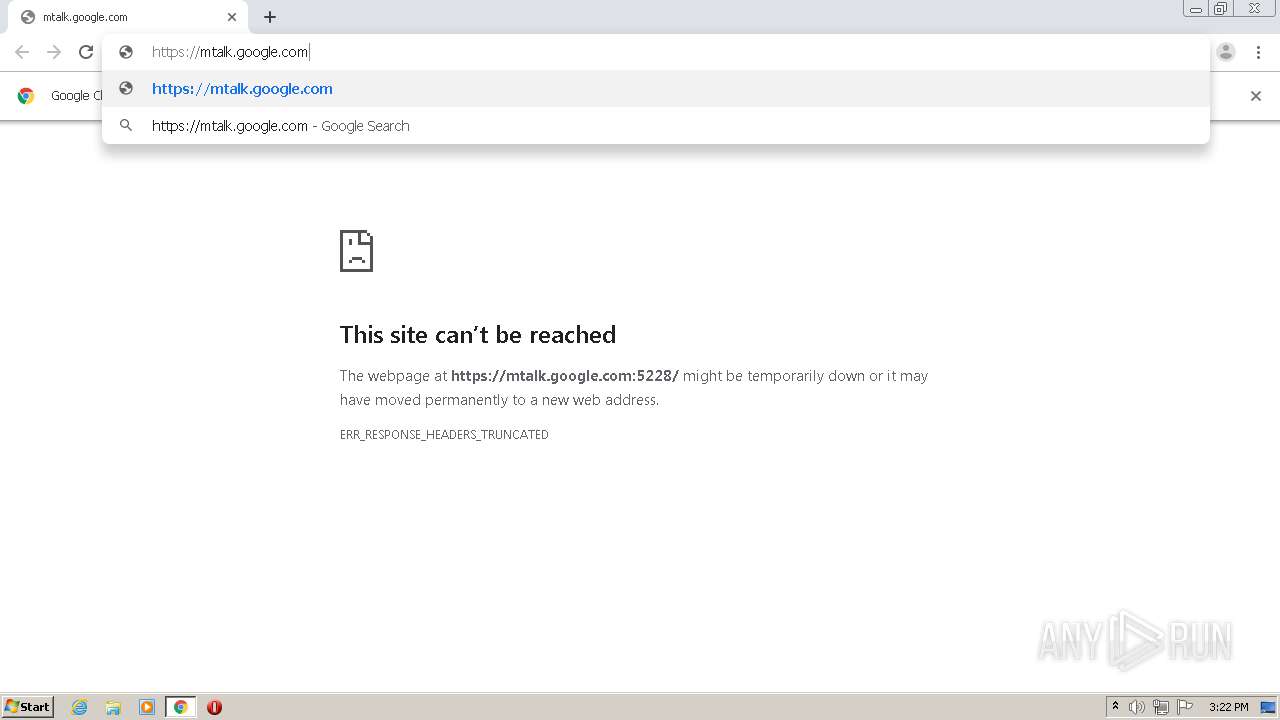1280x720 pixels.
Task: Click the network tray icon
Action: coord(1161,707)
